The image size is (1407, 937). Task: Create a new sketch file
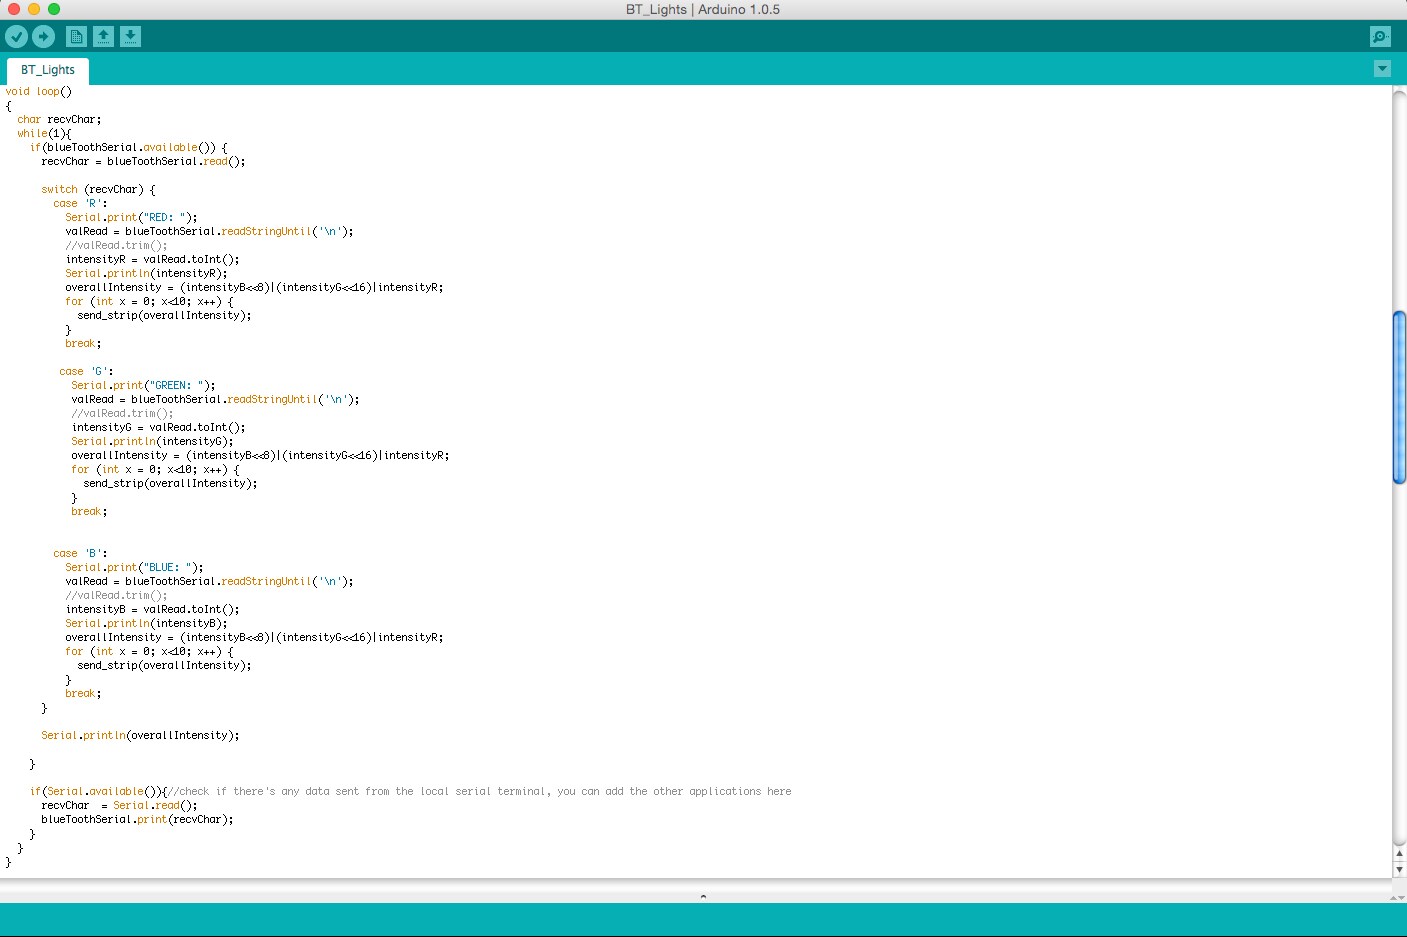[76, 37]
